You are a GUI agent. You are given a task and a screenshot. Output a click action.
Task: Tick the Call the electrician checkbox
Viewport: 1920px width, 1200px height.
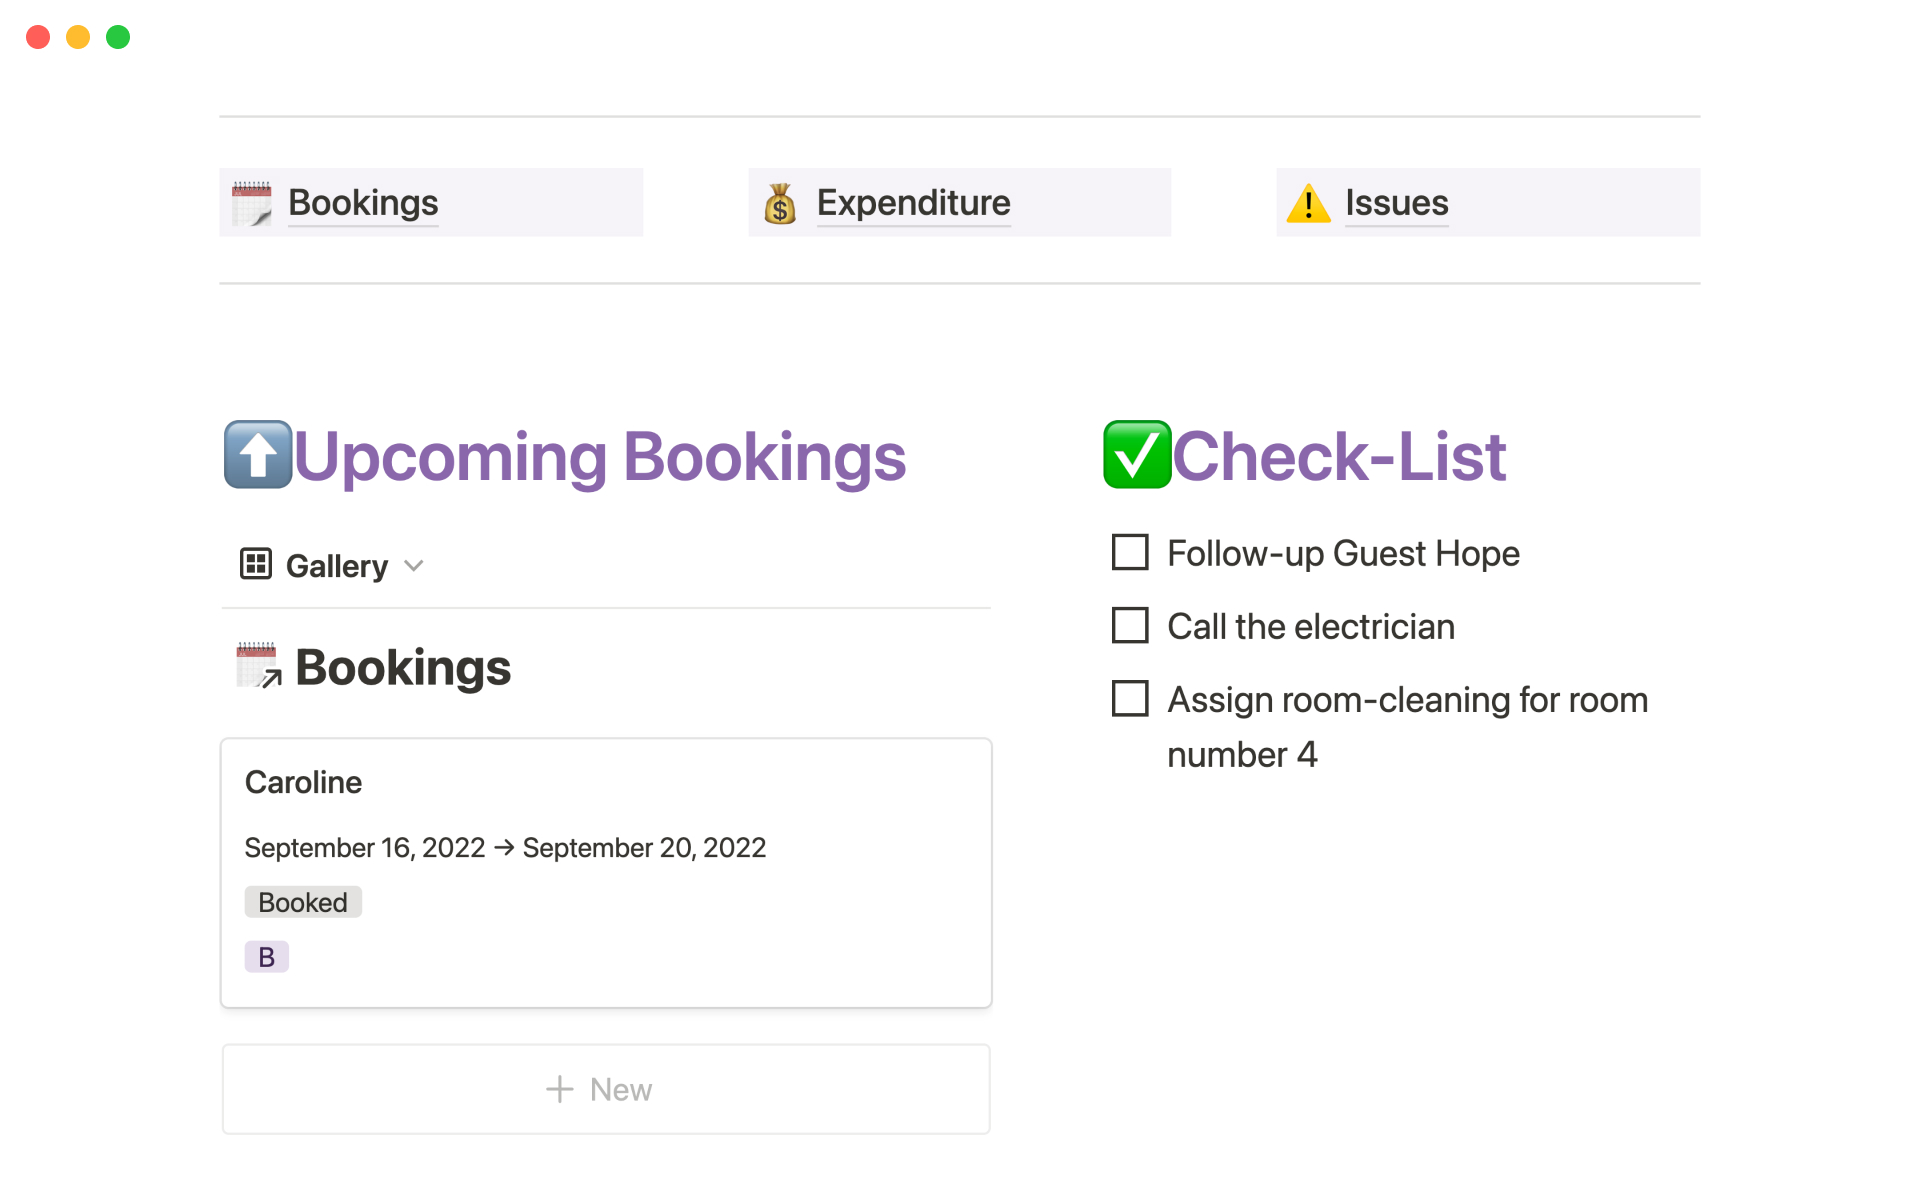point(1130,625)
